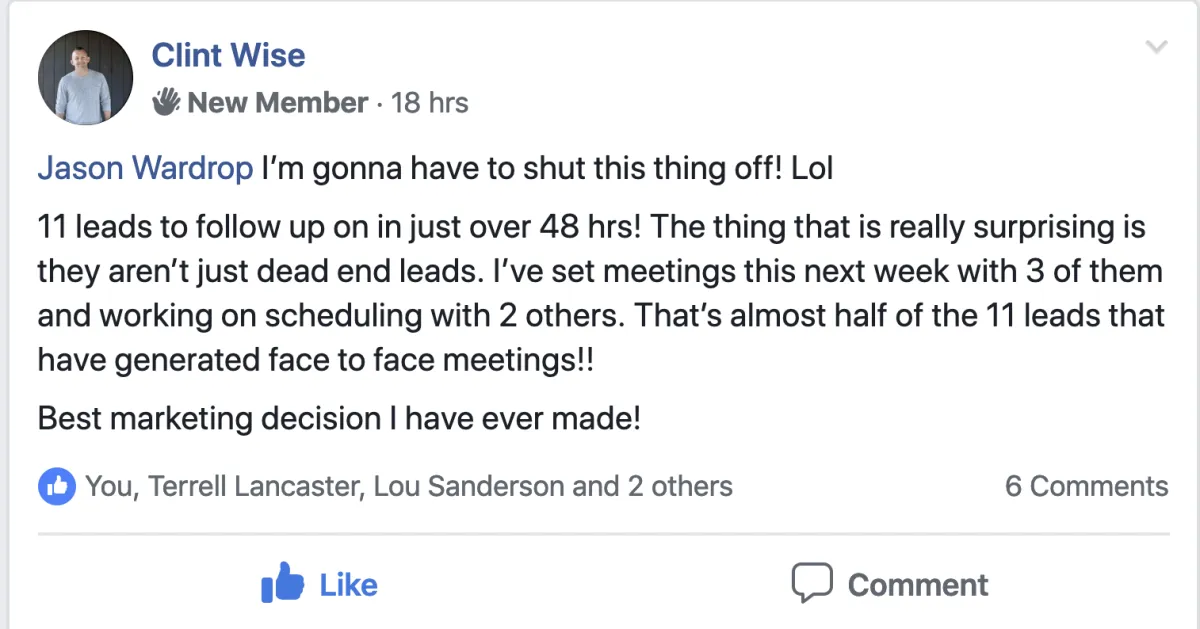Open the post's "18 hrs" timestamp

tap(430, 103)
